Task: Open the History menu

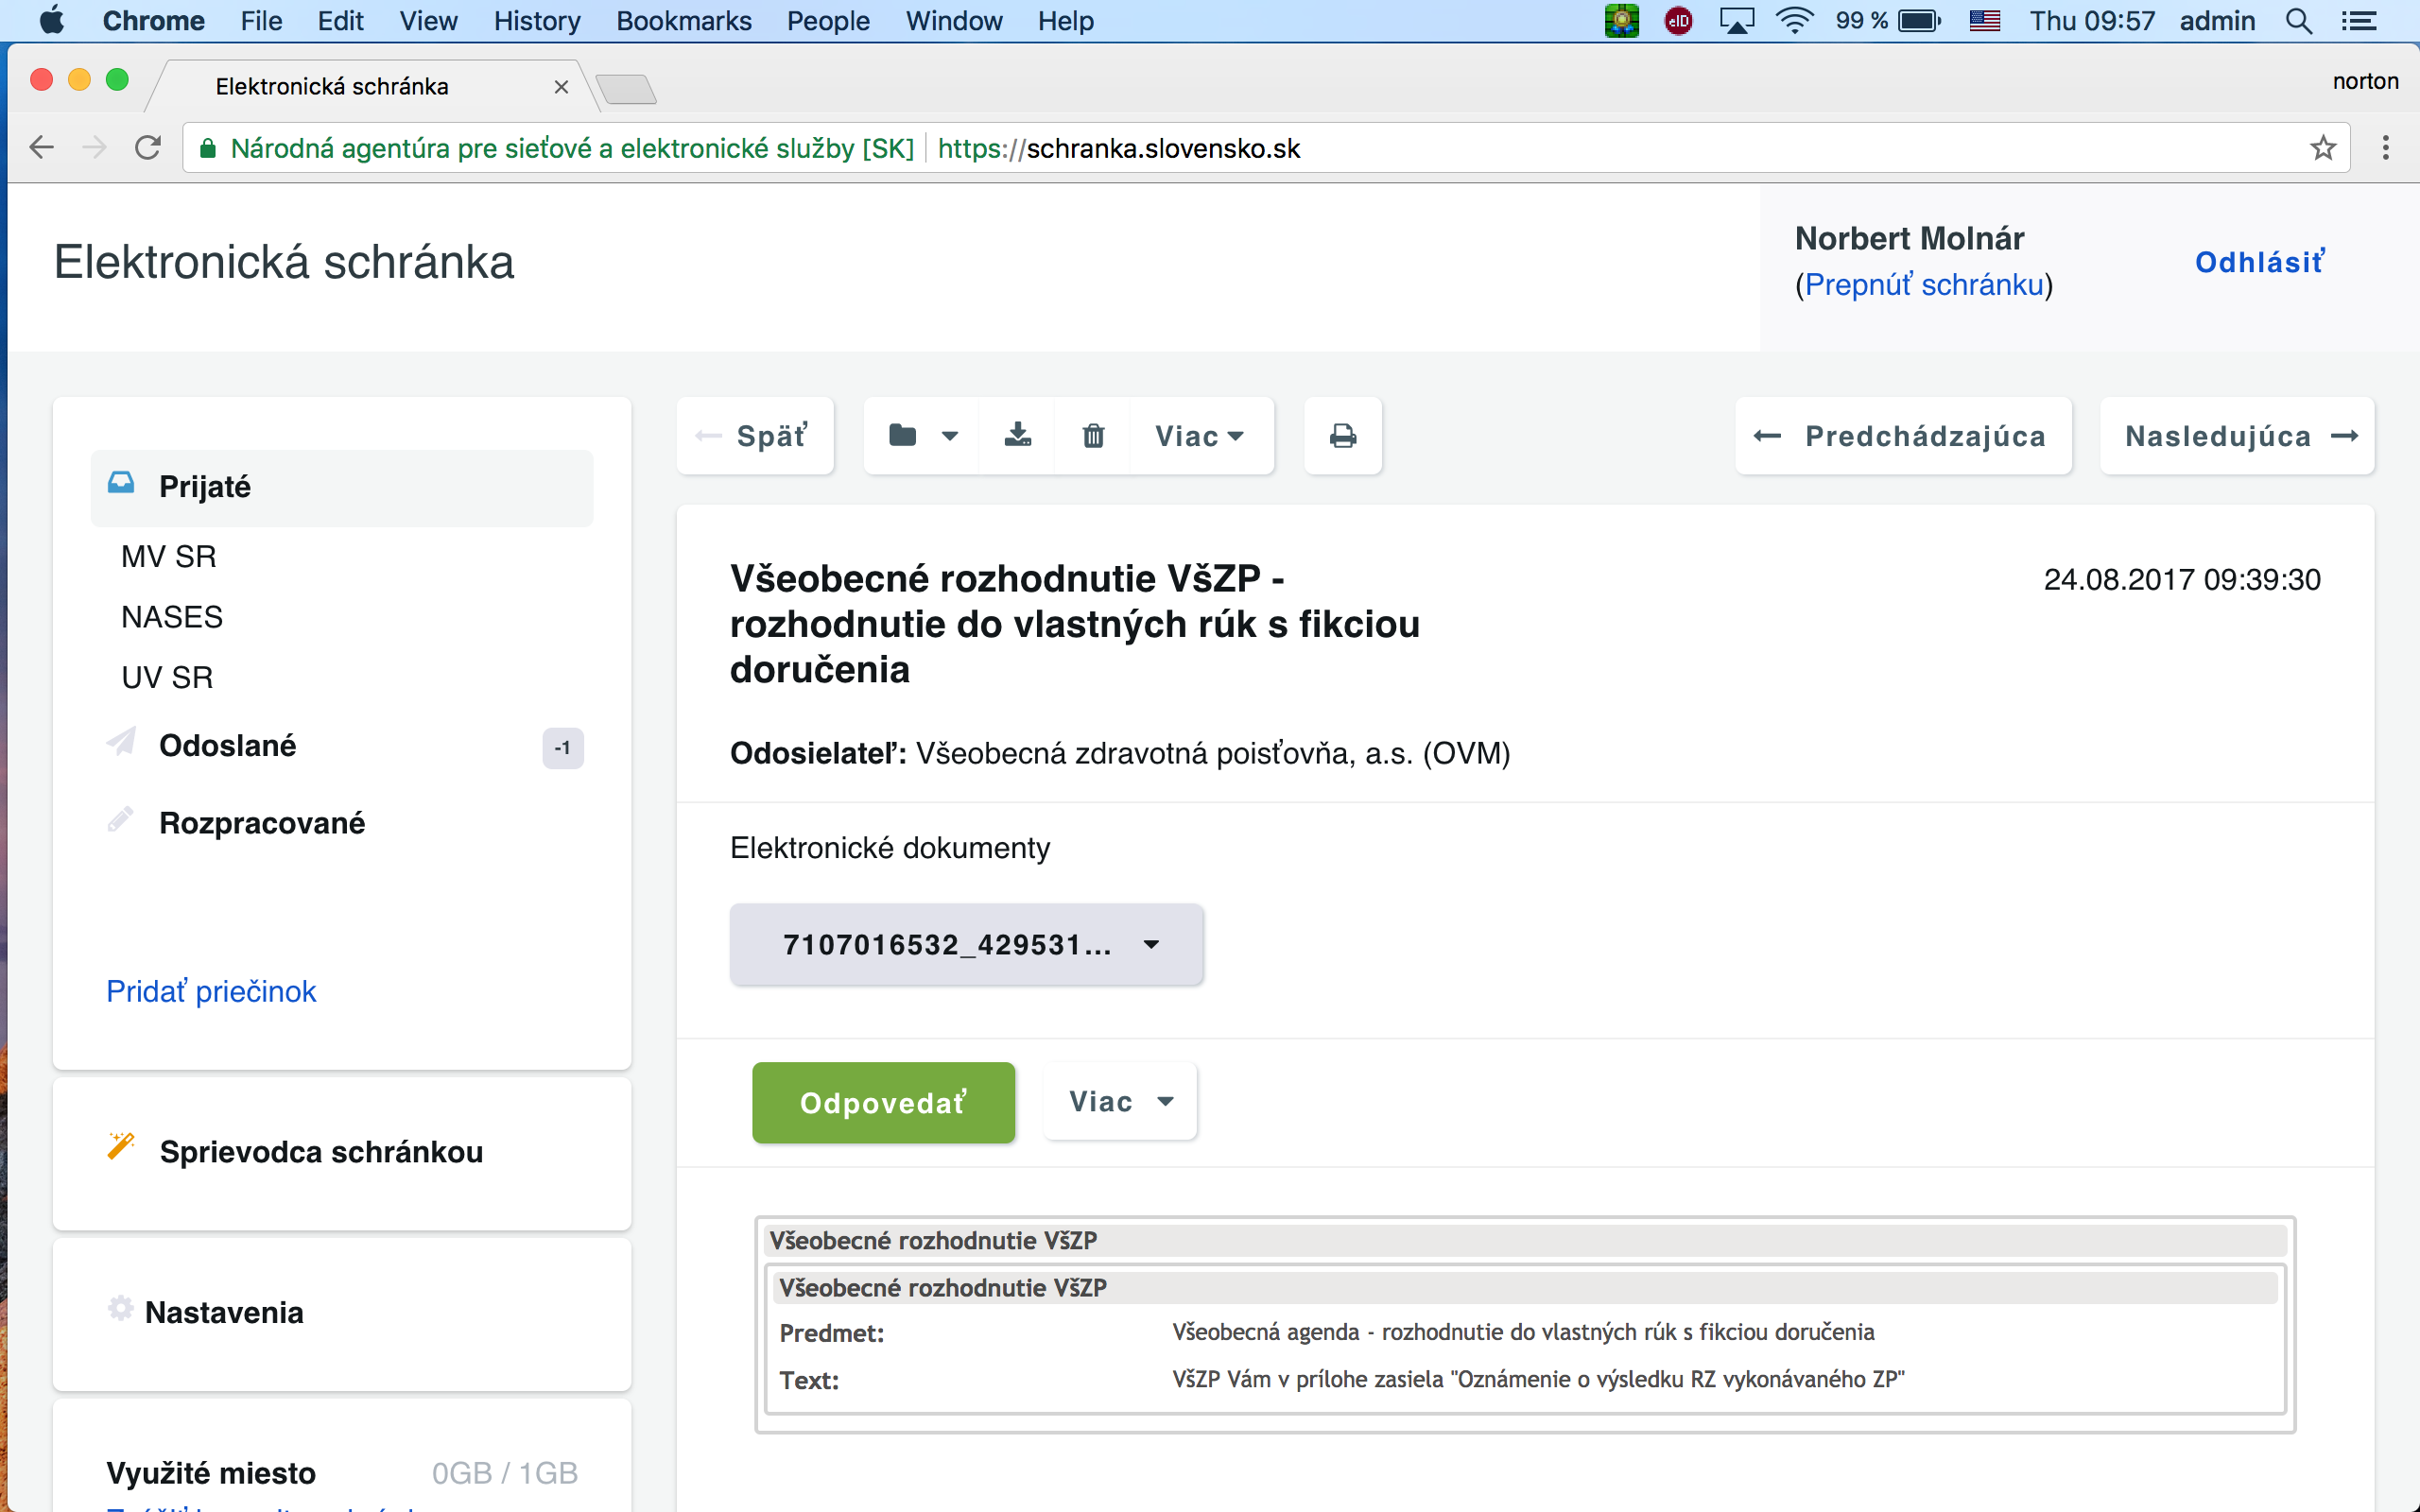Action: pos(536,21)
